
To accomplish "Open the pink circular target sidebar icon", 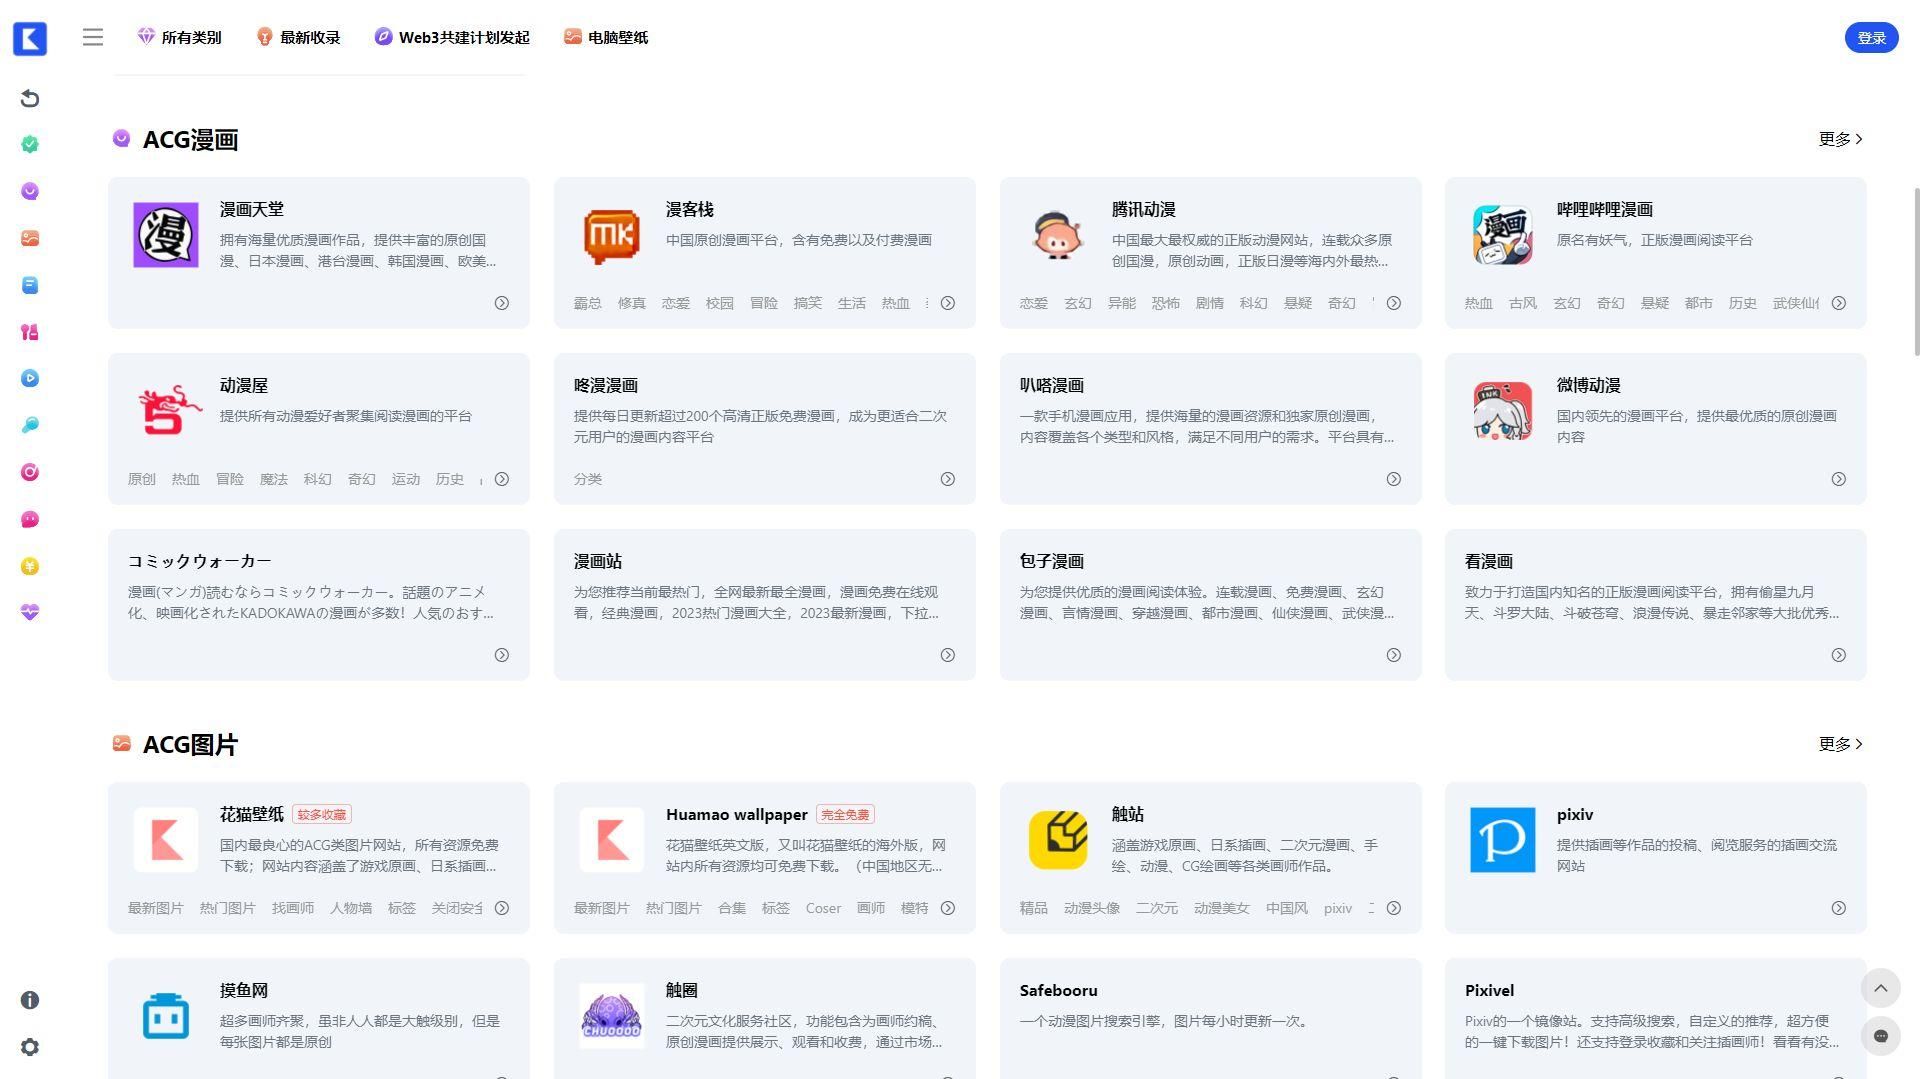I will 30,472.
